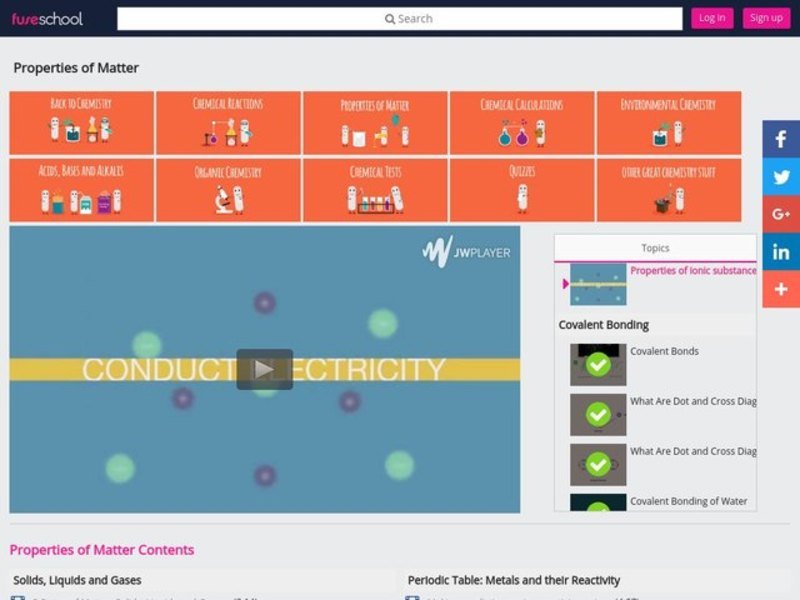This screenshot has width=800, height=600.
Task: Share page via Twitter icon
Action: [781, 177]
